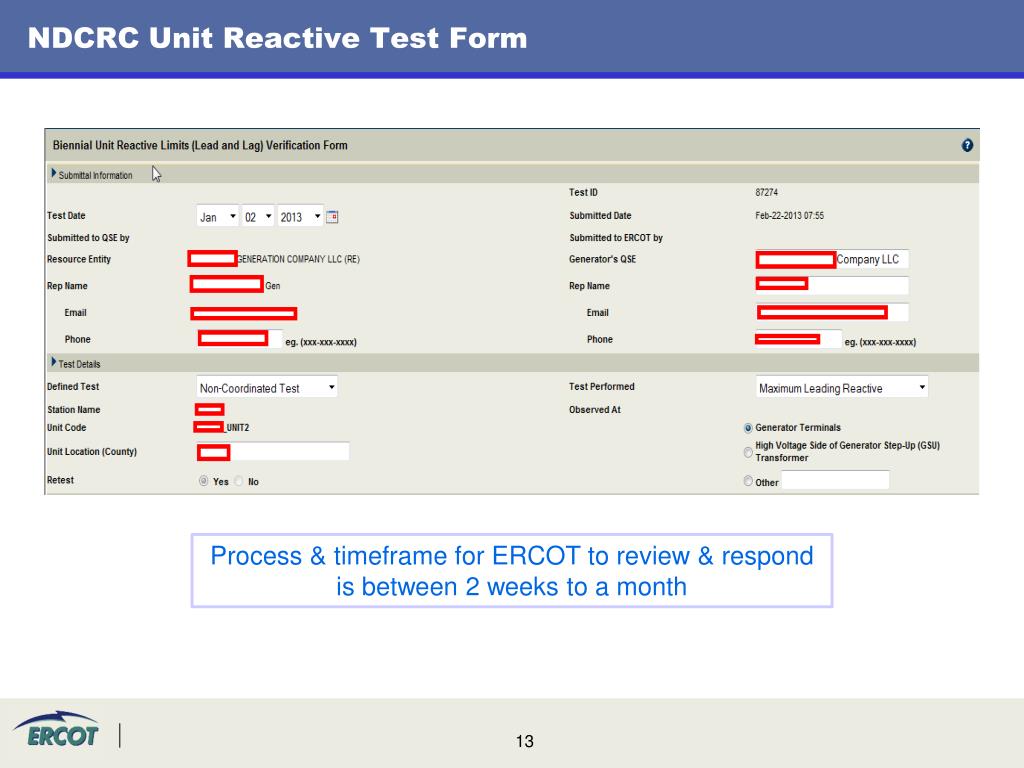Open the Test Performed dropdown

point(842,388)
